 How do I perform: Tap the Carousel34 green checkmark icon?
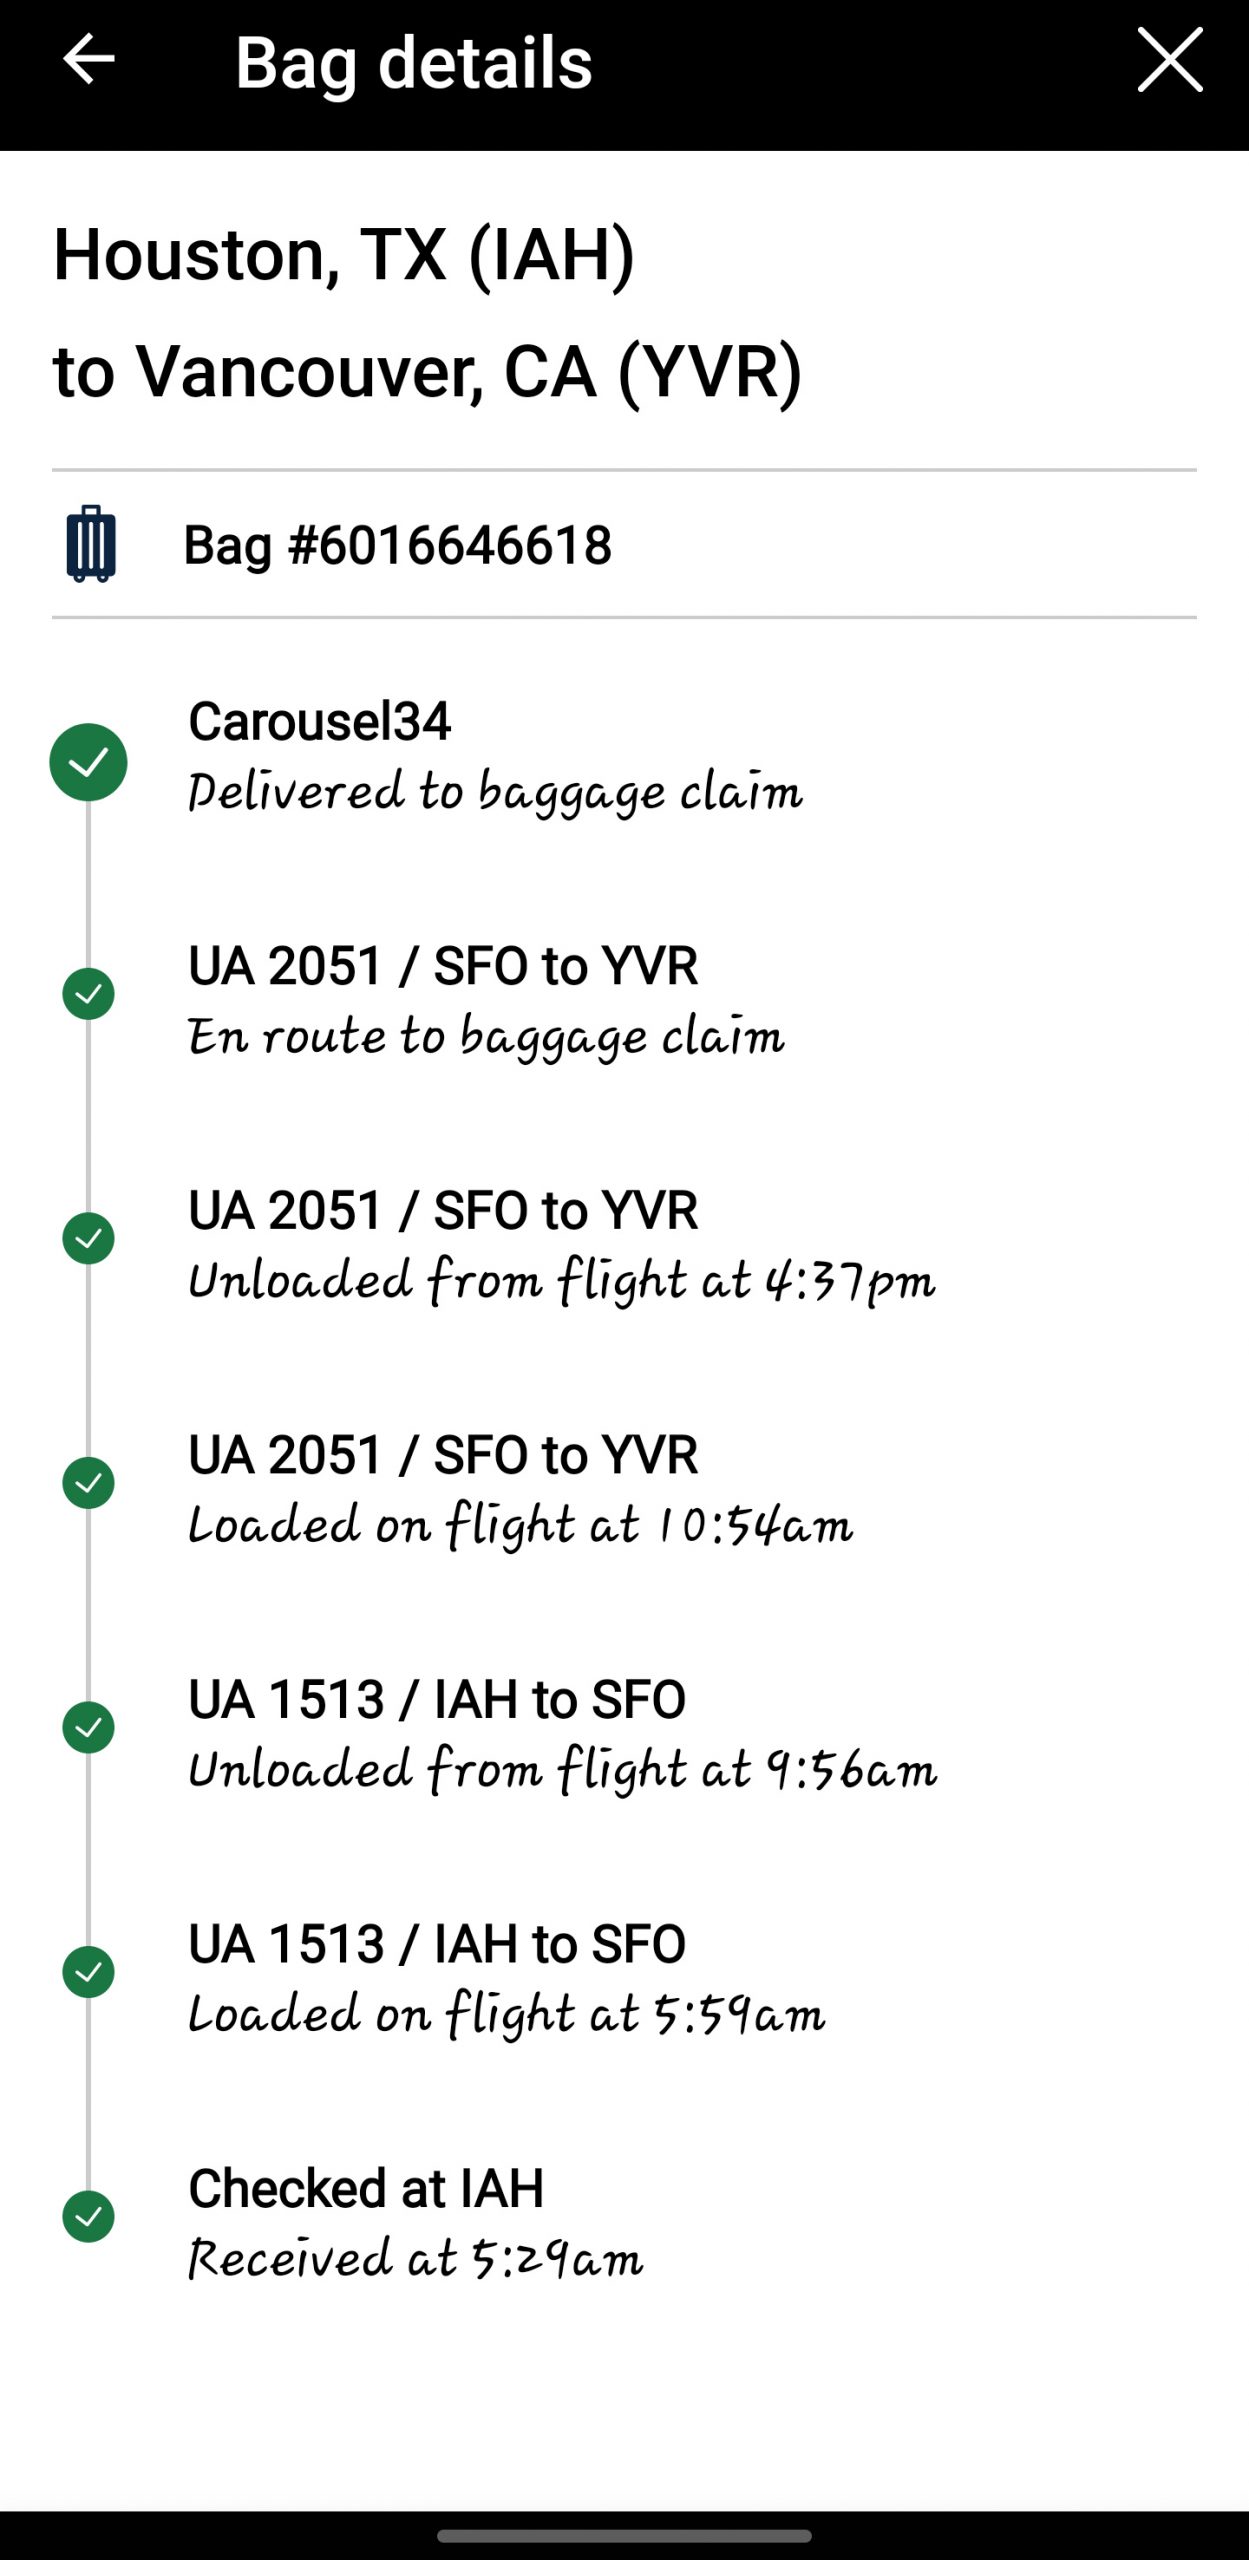point(88,762)
